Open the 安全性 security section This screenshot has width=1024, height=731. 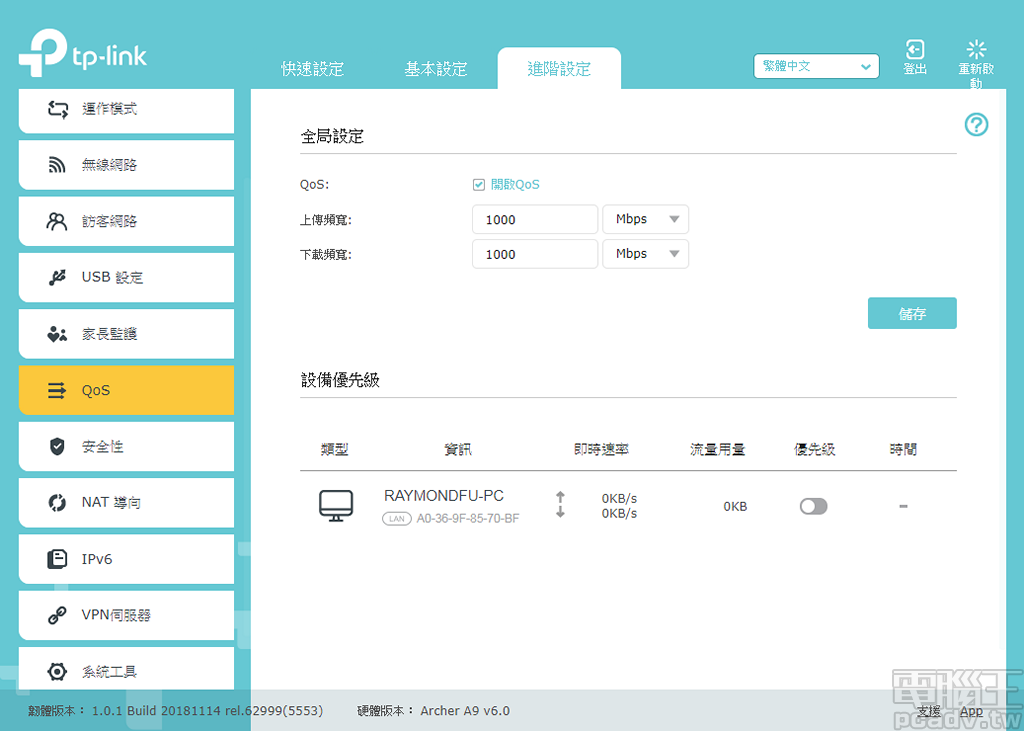(x=57, y=446)
